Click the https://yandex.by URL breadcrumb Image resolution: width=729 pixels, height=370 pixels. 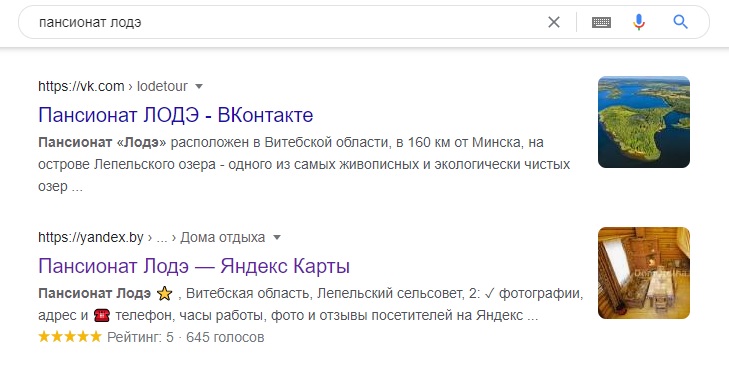pos(91,238)
